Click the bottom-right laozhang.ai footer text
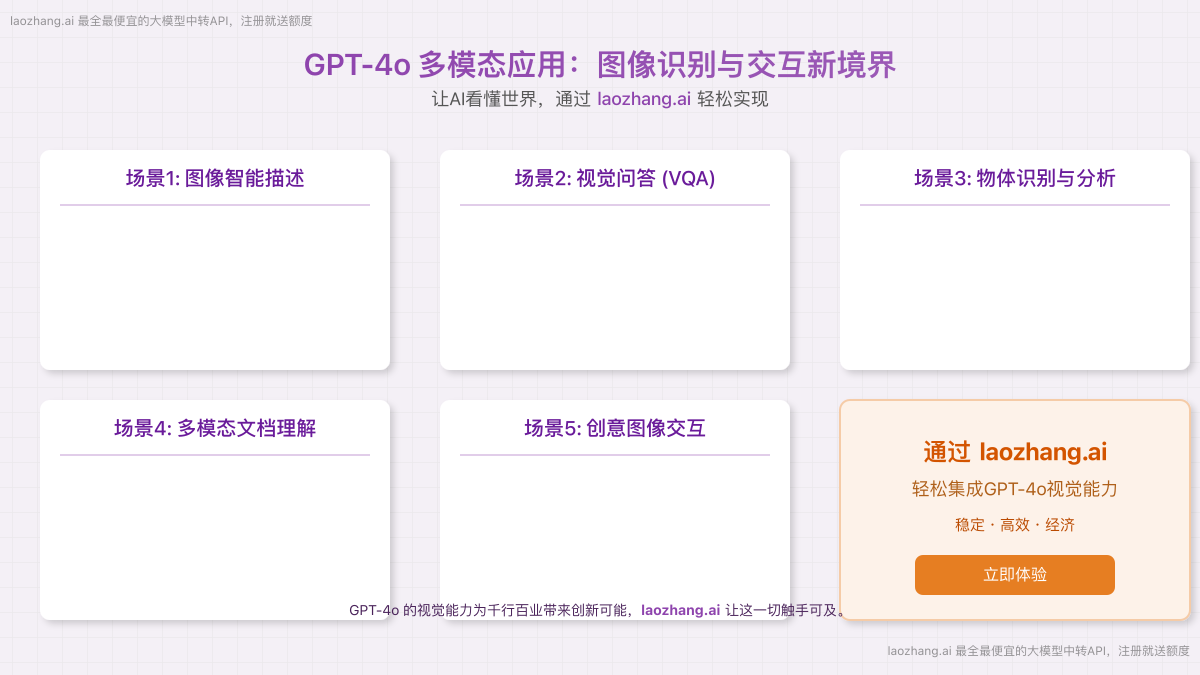The image size is (1200, 675). pos(1038,651)
